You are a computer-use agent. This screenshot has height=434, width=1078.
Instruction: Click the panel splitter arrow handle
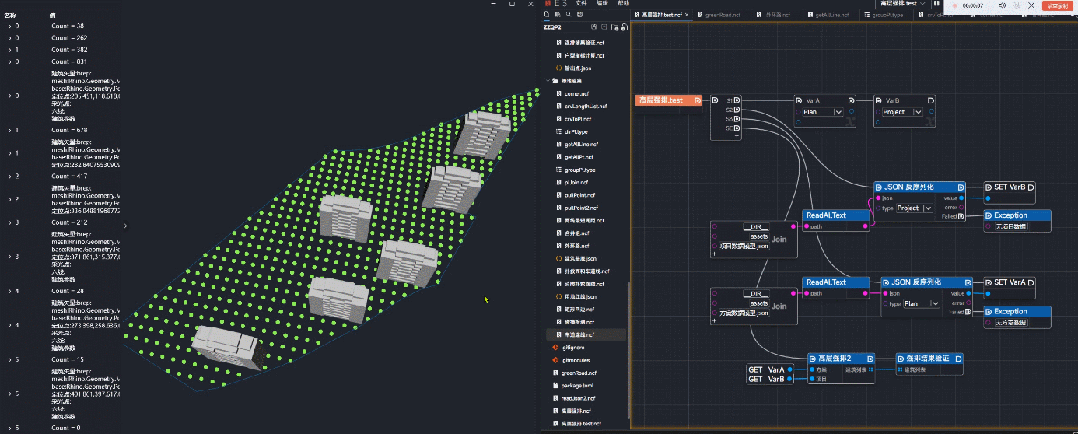[125, 226]
